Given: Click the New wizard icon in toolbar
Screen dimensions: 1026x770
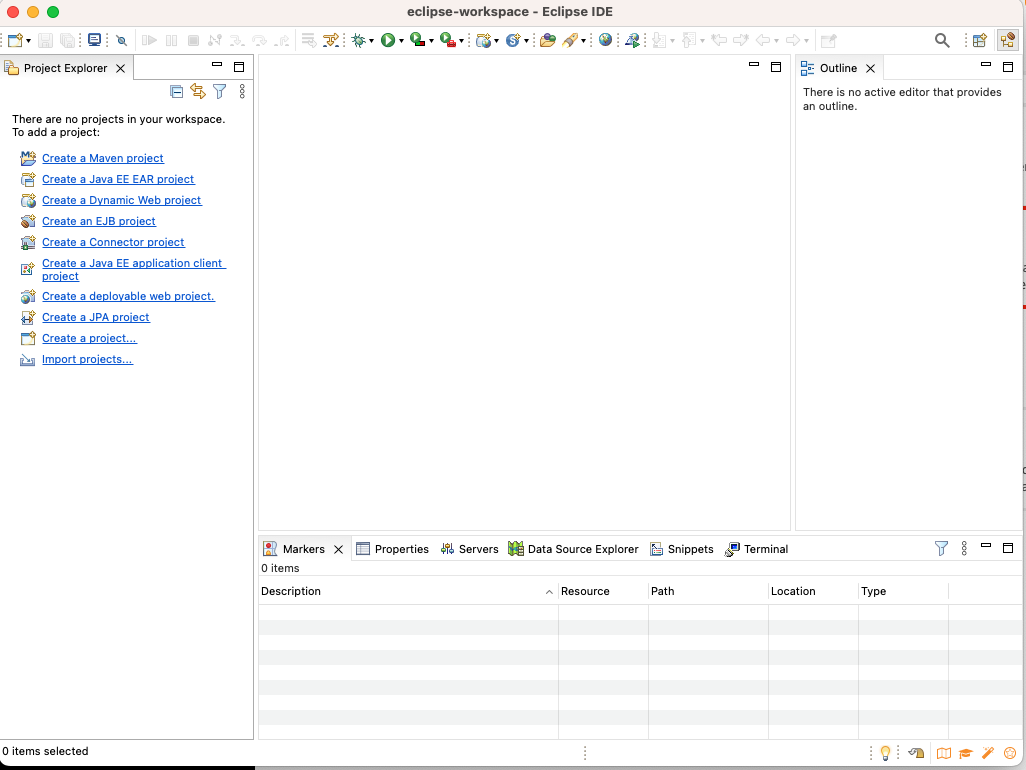Looking at the screenshot, I should [16, 41].
